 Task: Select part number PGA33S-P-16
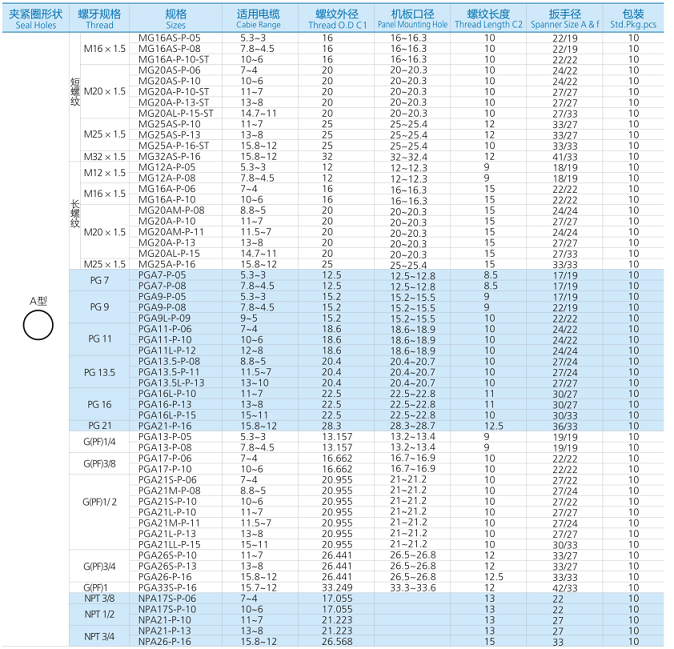click(167, 588)
